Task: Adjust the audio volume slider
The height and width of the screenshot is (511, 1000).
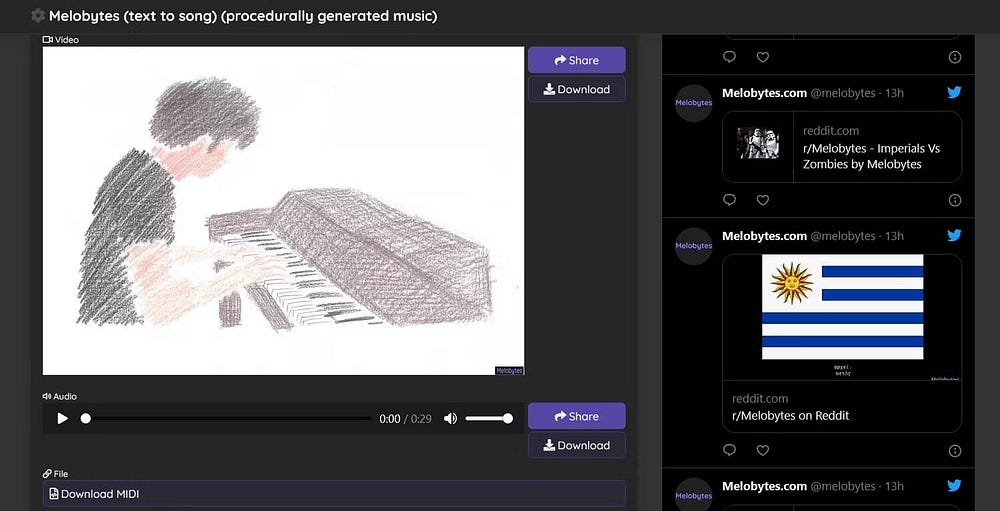Action: tap(489, 418)
